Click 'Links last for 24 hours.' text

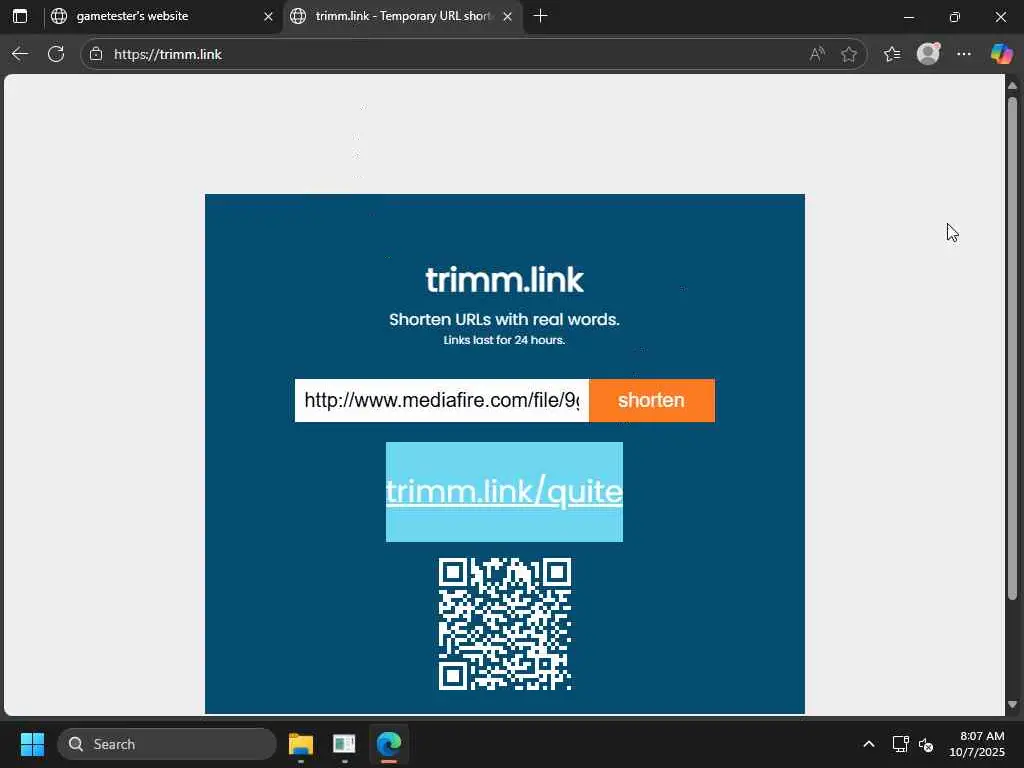[504, 340]
